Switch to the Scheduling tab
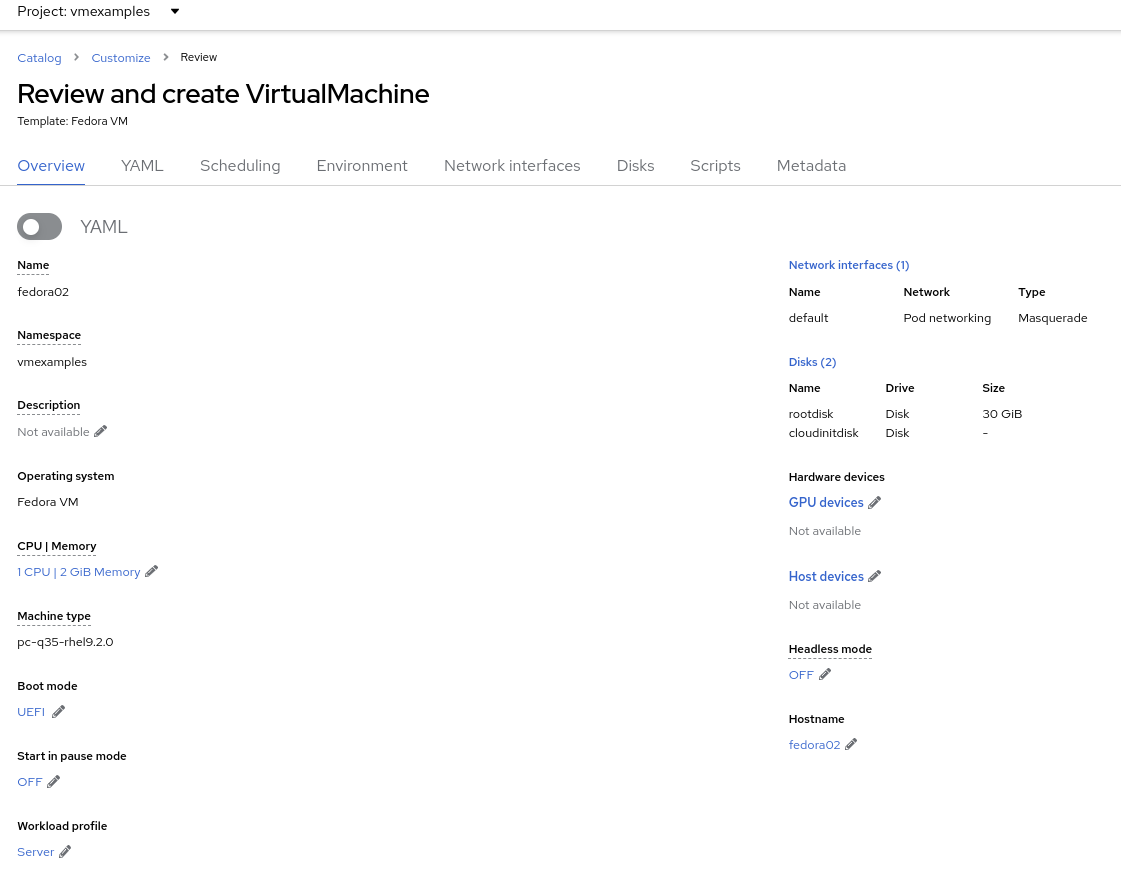The width and height of the screenshot is (1121, 871). (x=240, y=166)
